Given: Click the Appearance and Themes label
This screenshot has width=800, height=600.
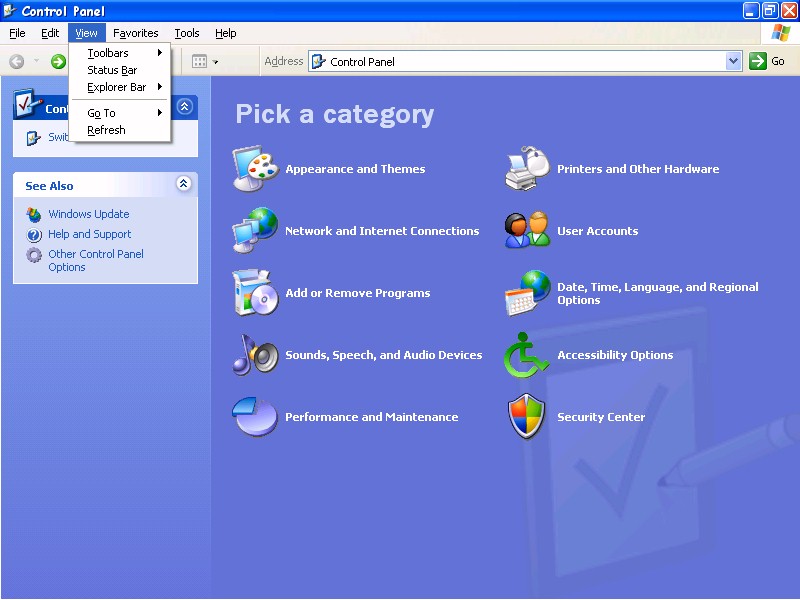Looking at the screenshot, I should pos(355,169).
